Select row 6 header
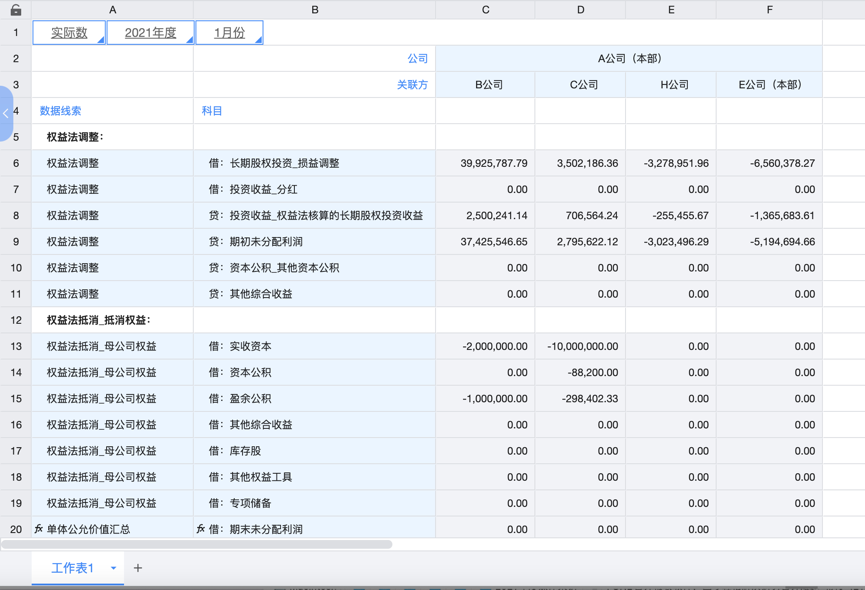The width and height of the screenshot is (865, 590). click(x=16, y=163)
